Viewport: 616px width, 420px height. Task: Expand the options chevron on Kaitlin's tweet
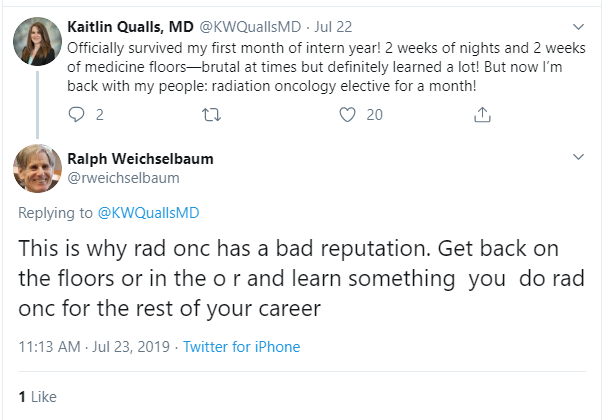579,26
